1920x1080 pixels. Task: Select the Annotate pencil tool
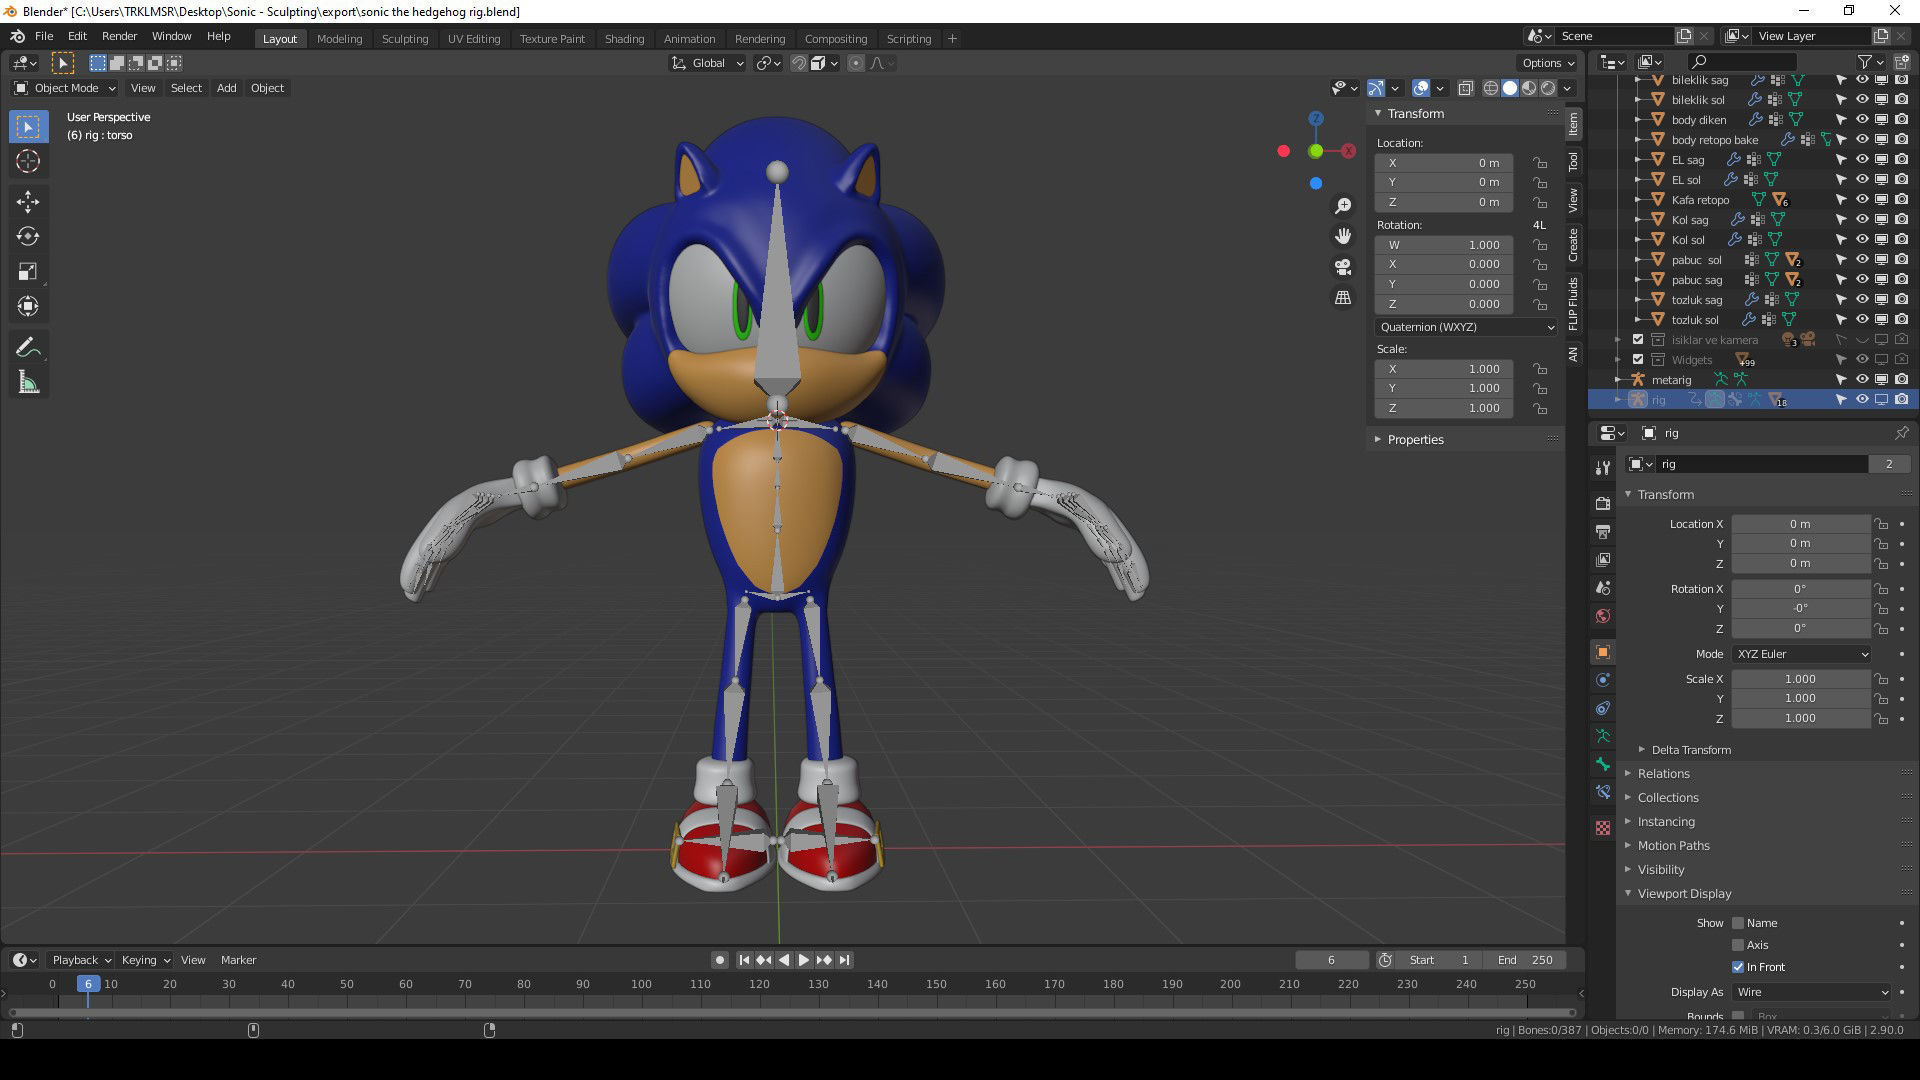(28, 347)
